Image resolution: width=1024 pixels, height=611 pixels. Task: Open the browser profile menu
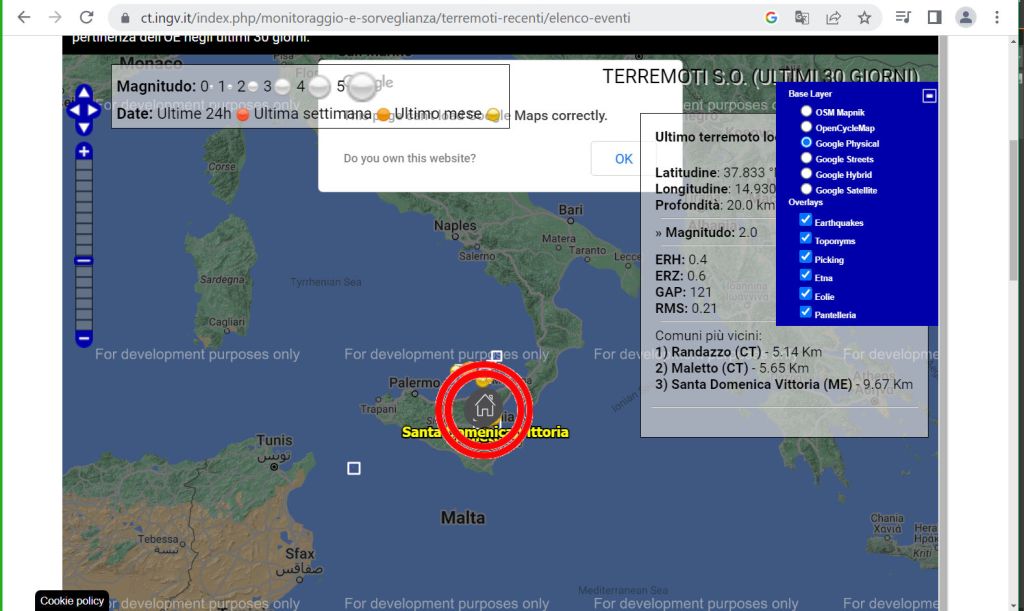click(965, 17)
